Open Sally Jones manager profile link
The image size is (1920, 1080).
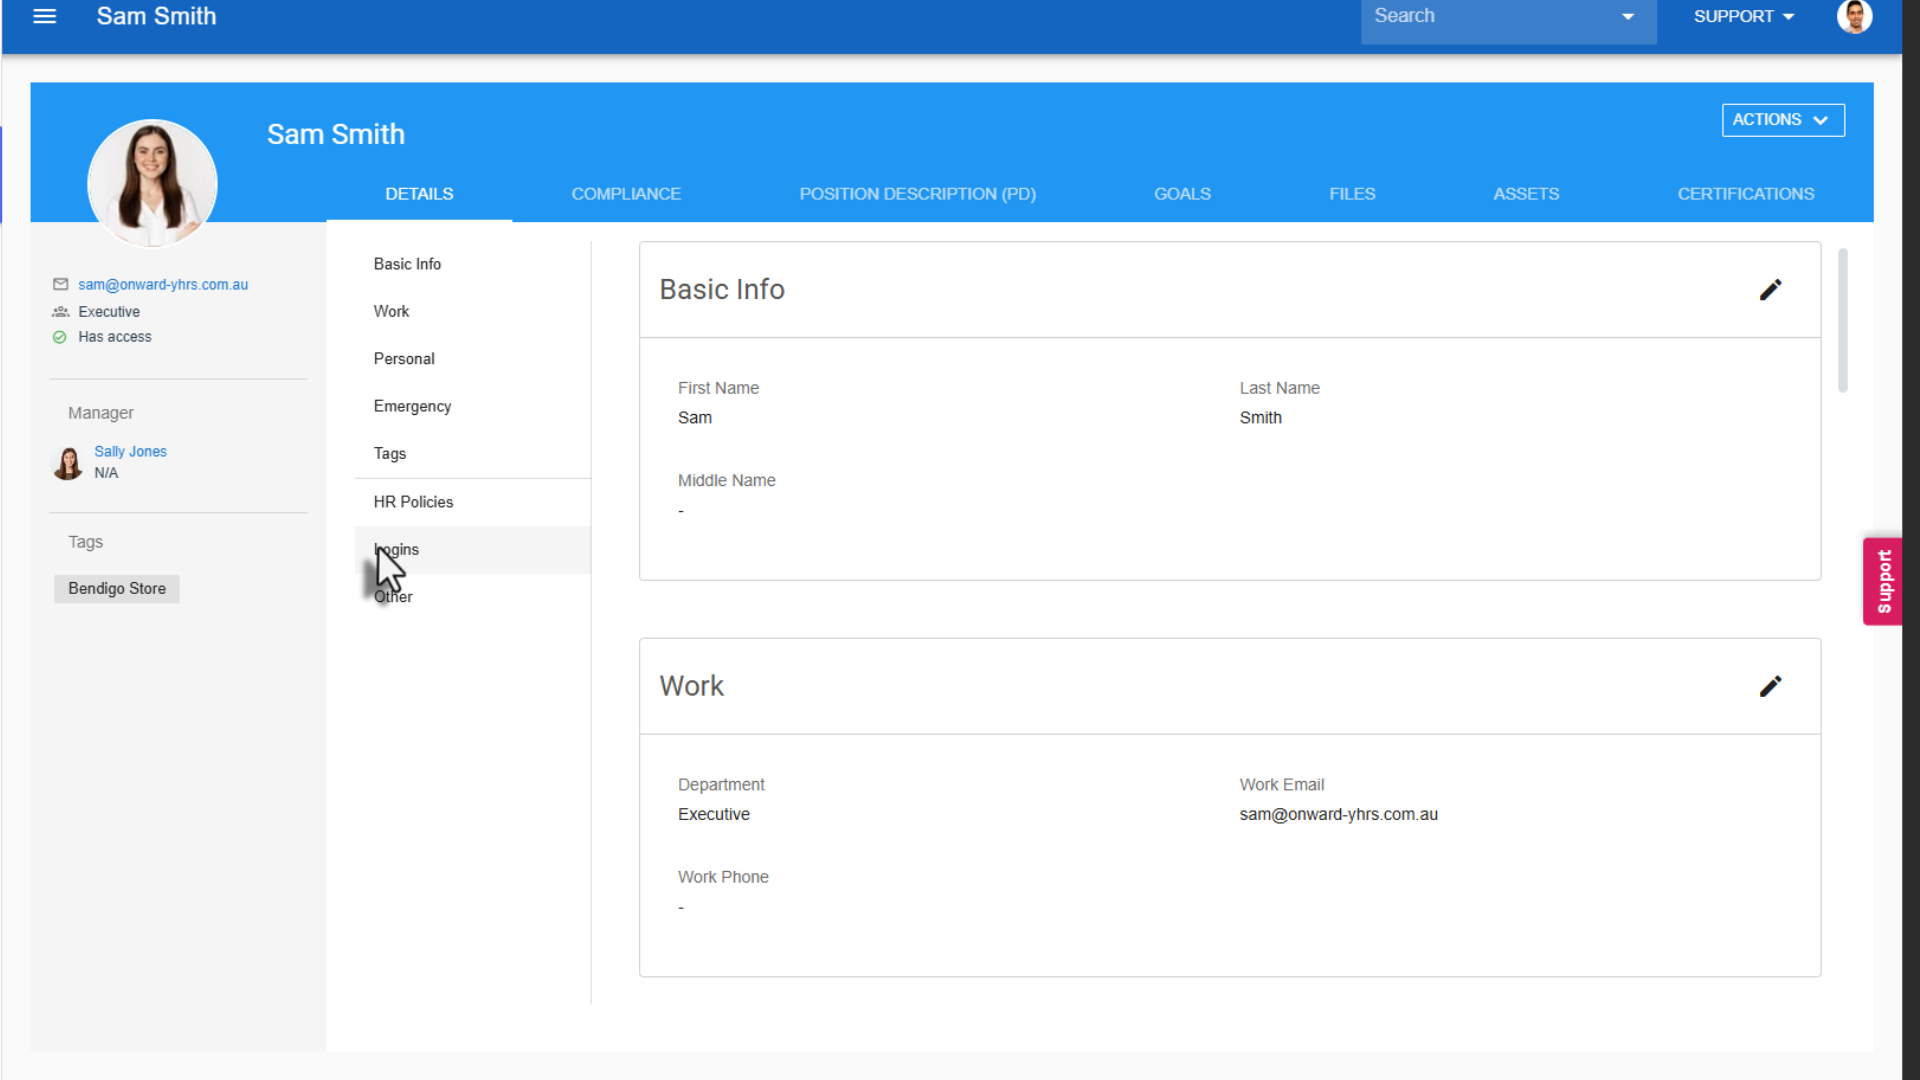coord(130,452)
